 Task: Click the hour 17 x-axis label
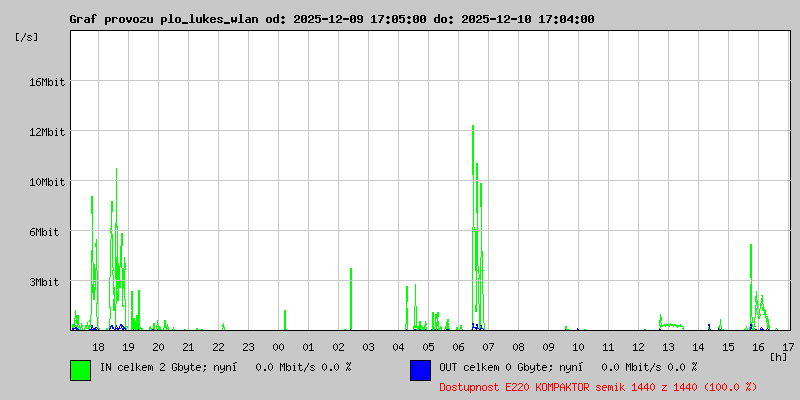click(x=788, y=347)
